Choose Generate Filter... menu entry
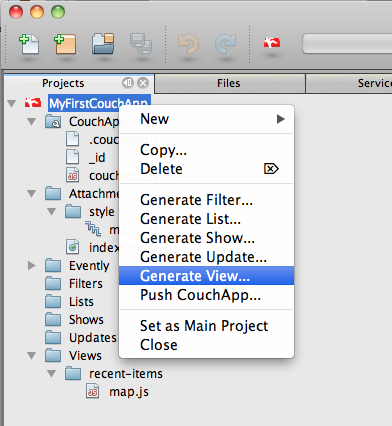The width and height of the screenshot is (392, 426). coord(206,200)
